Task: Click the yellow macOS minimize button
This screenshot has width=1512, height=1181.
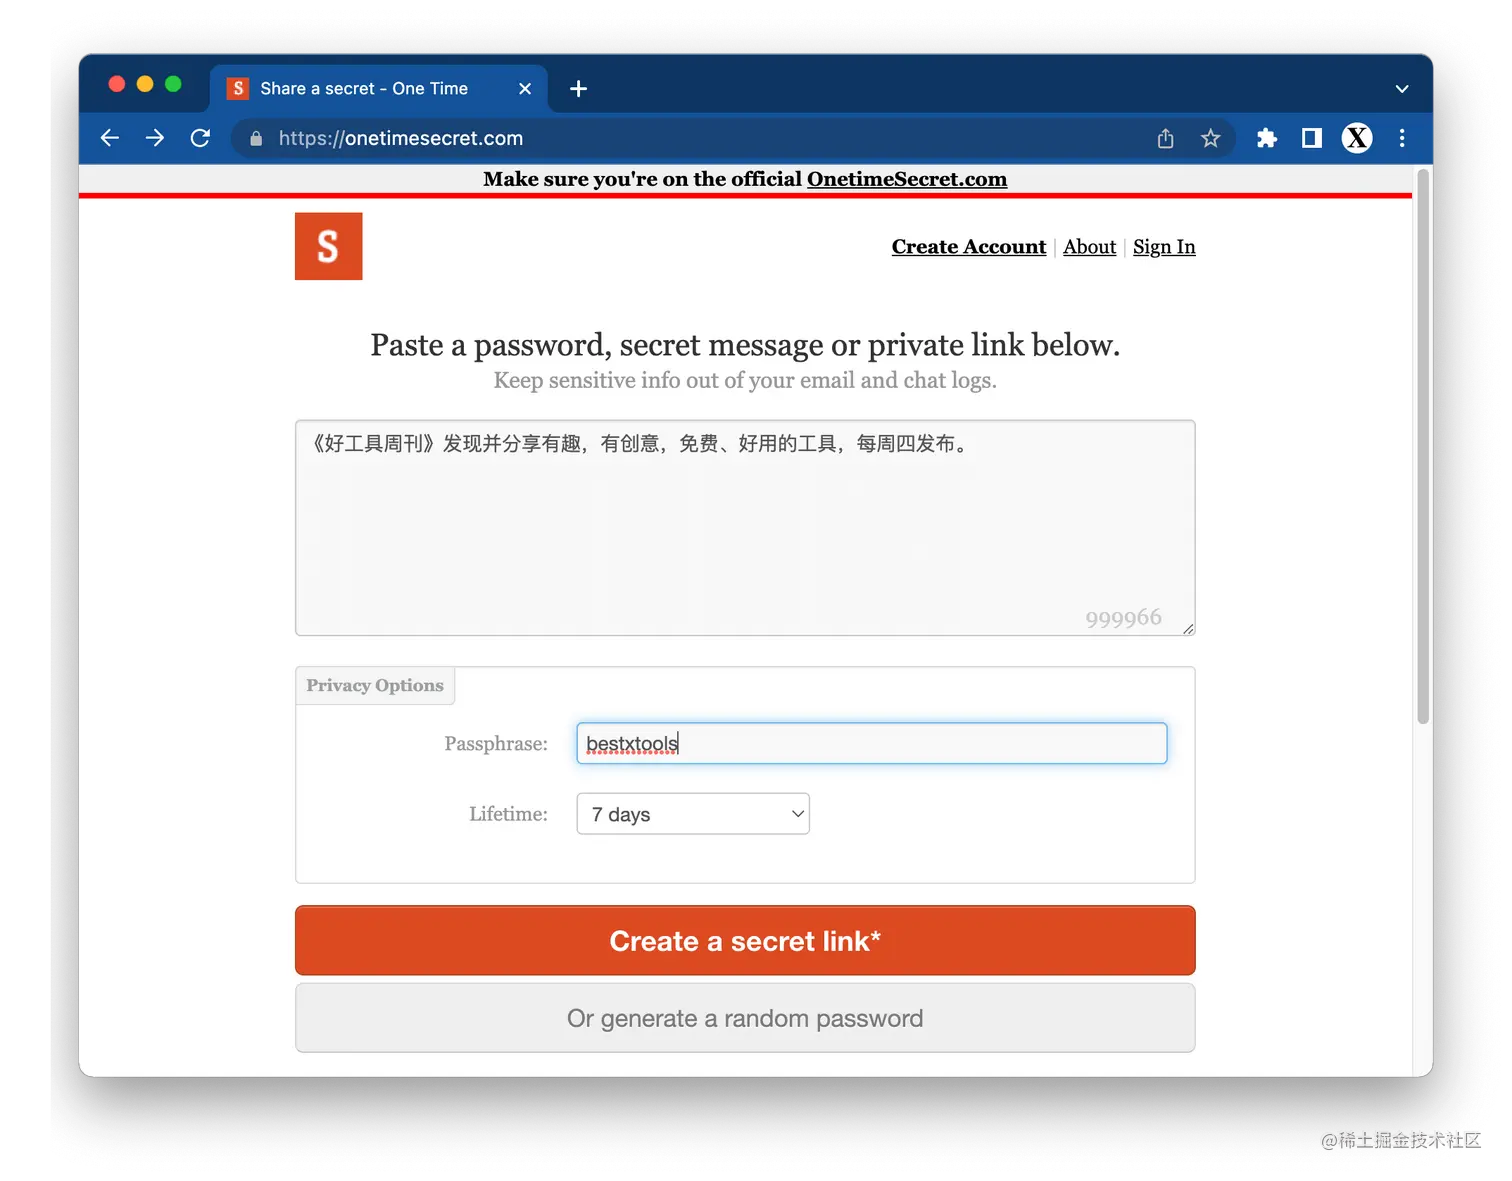Action: click(x=145, y=84)
